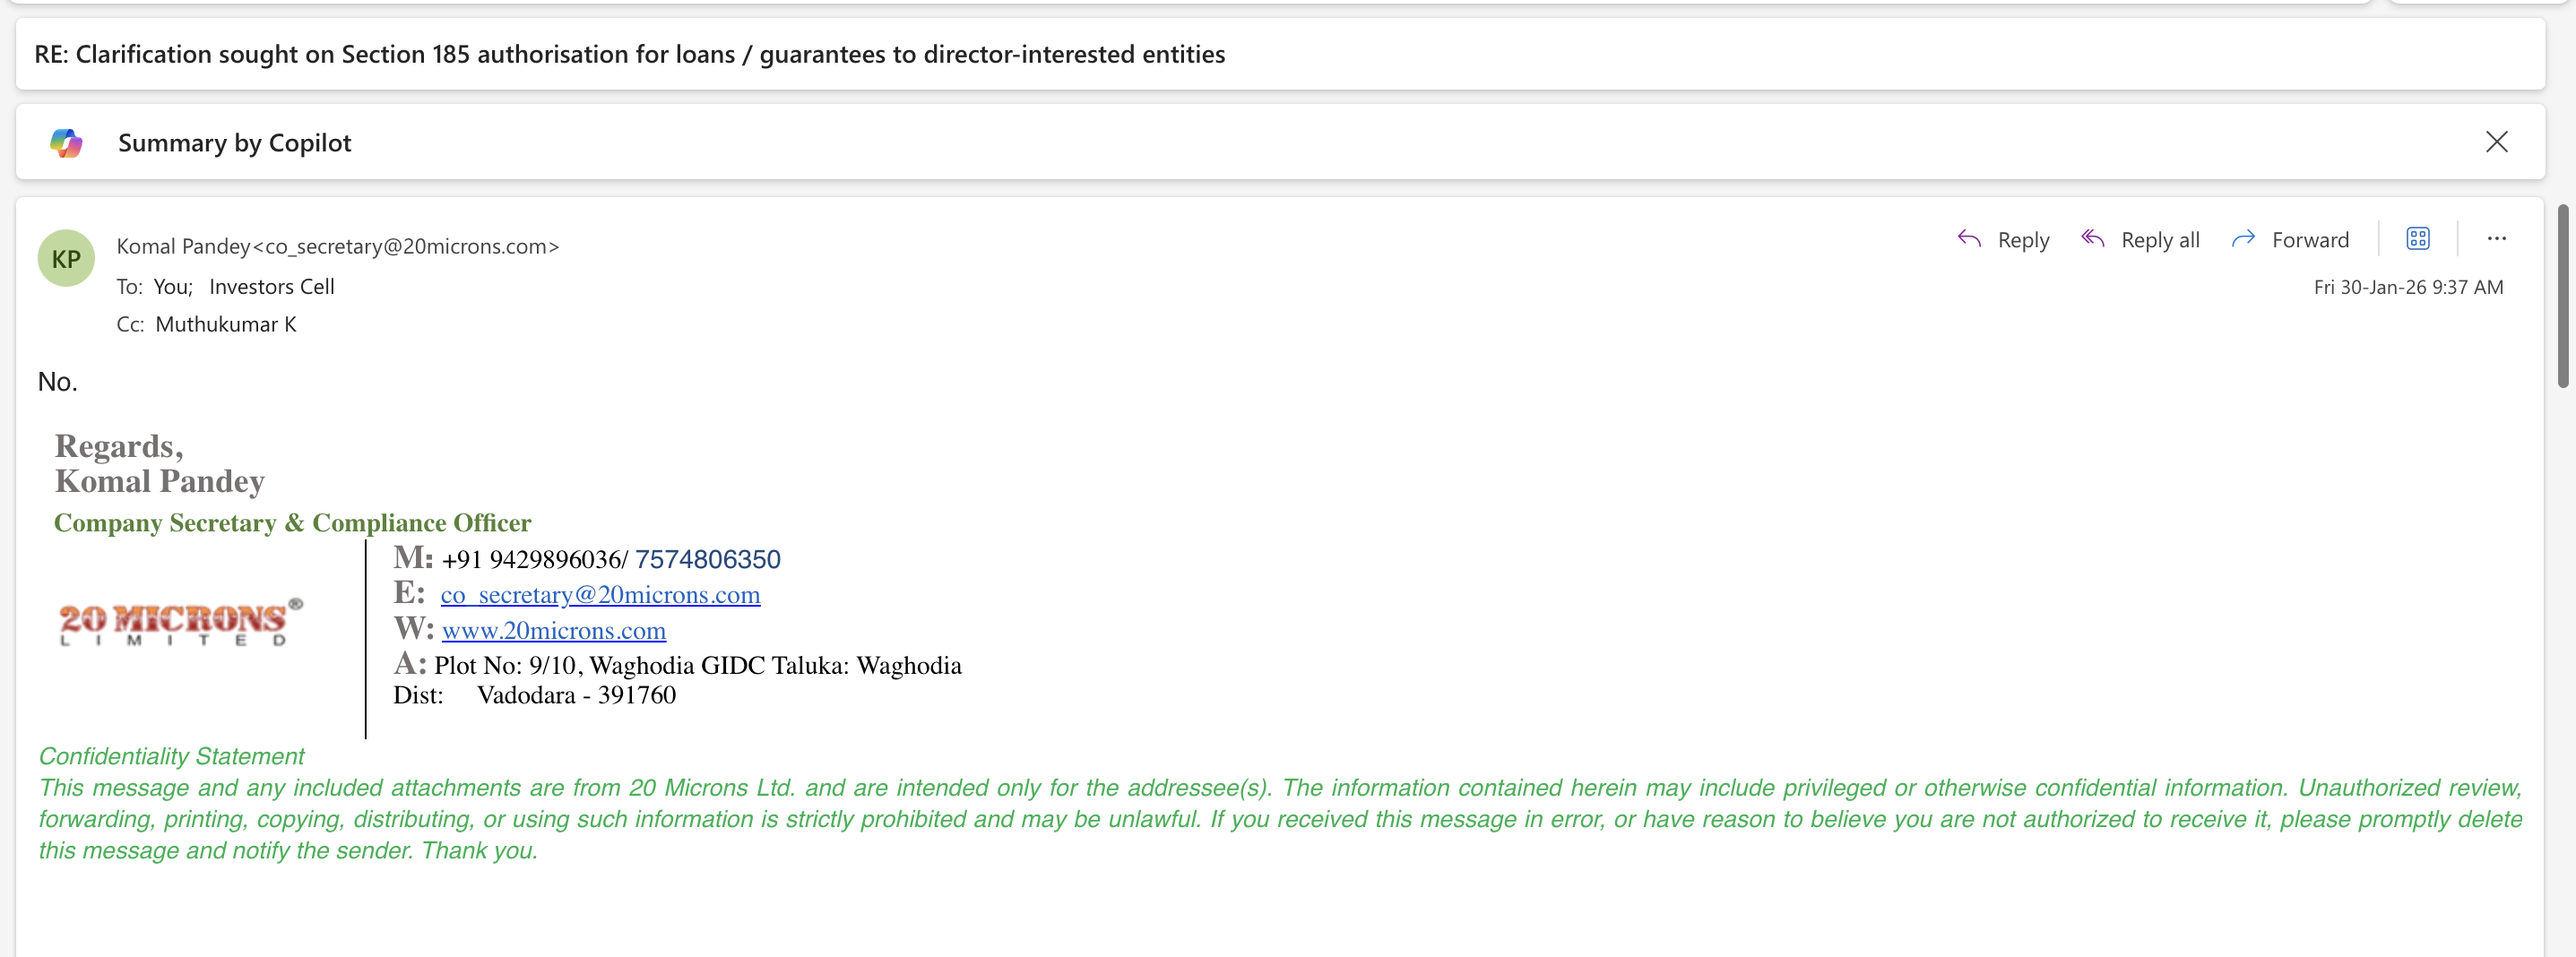Click the 7574806350 phone number link
Viewport: 2576px width, 957px height.
pos(707,559)
